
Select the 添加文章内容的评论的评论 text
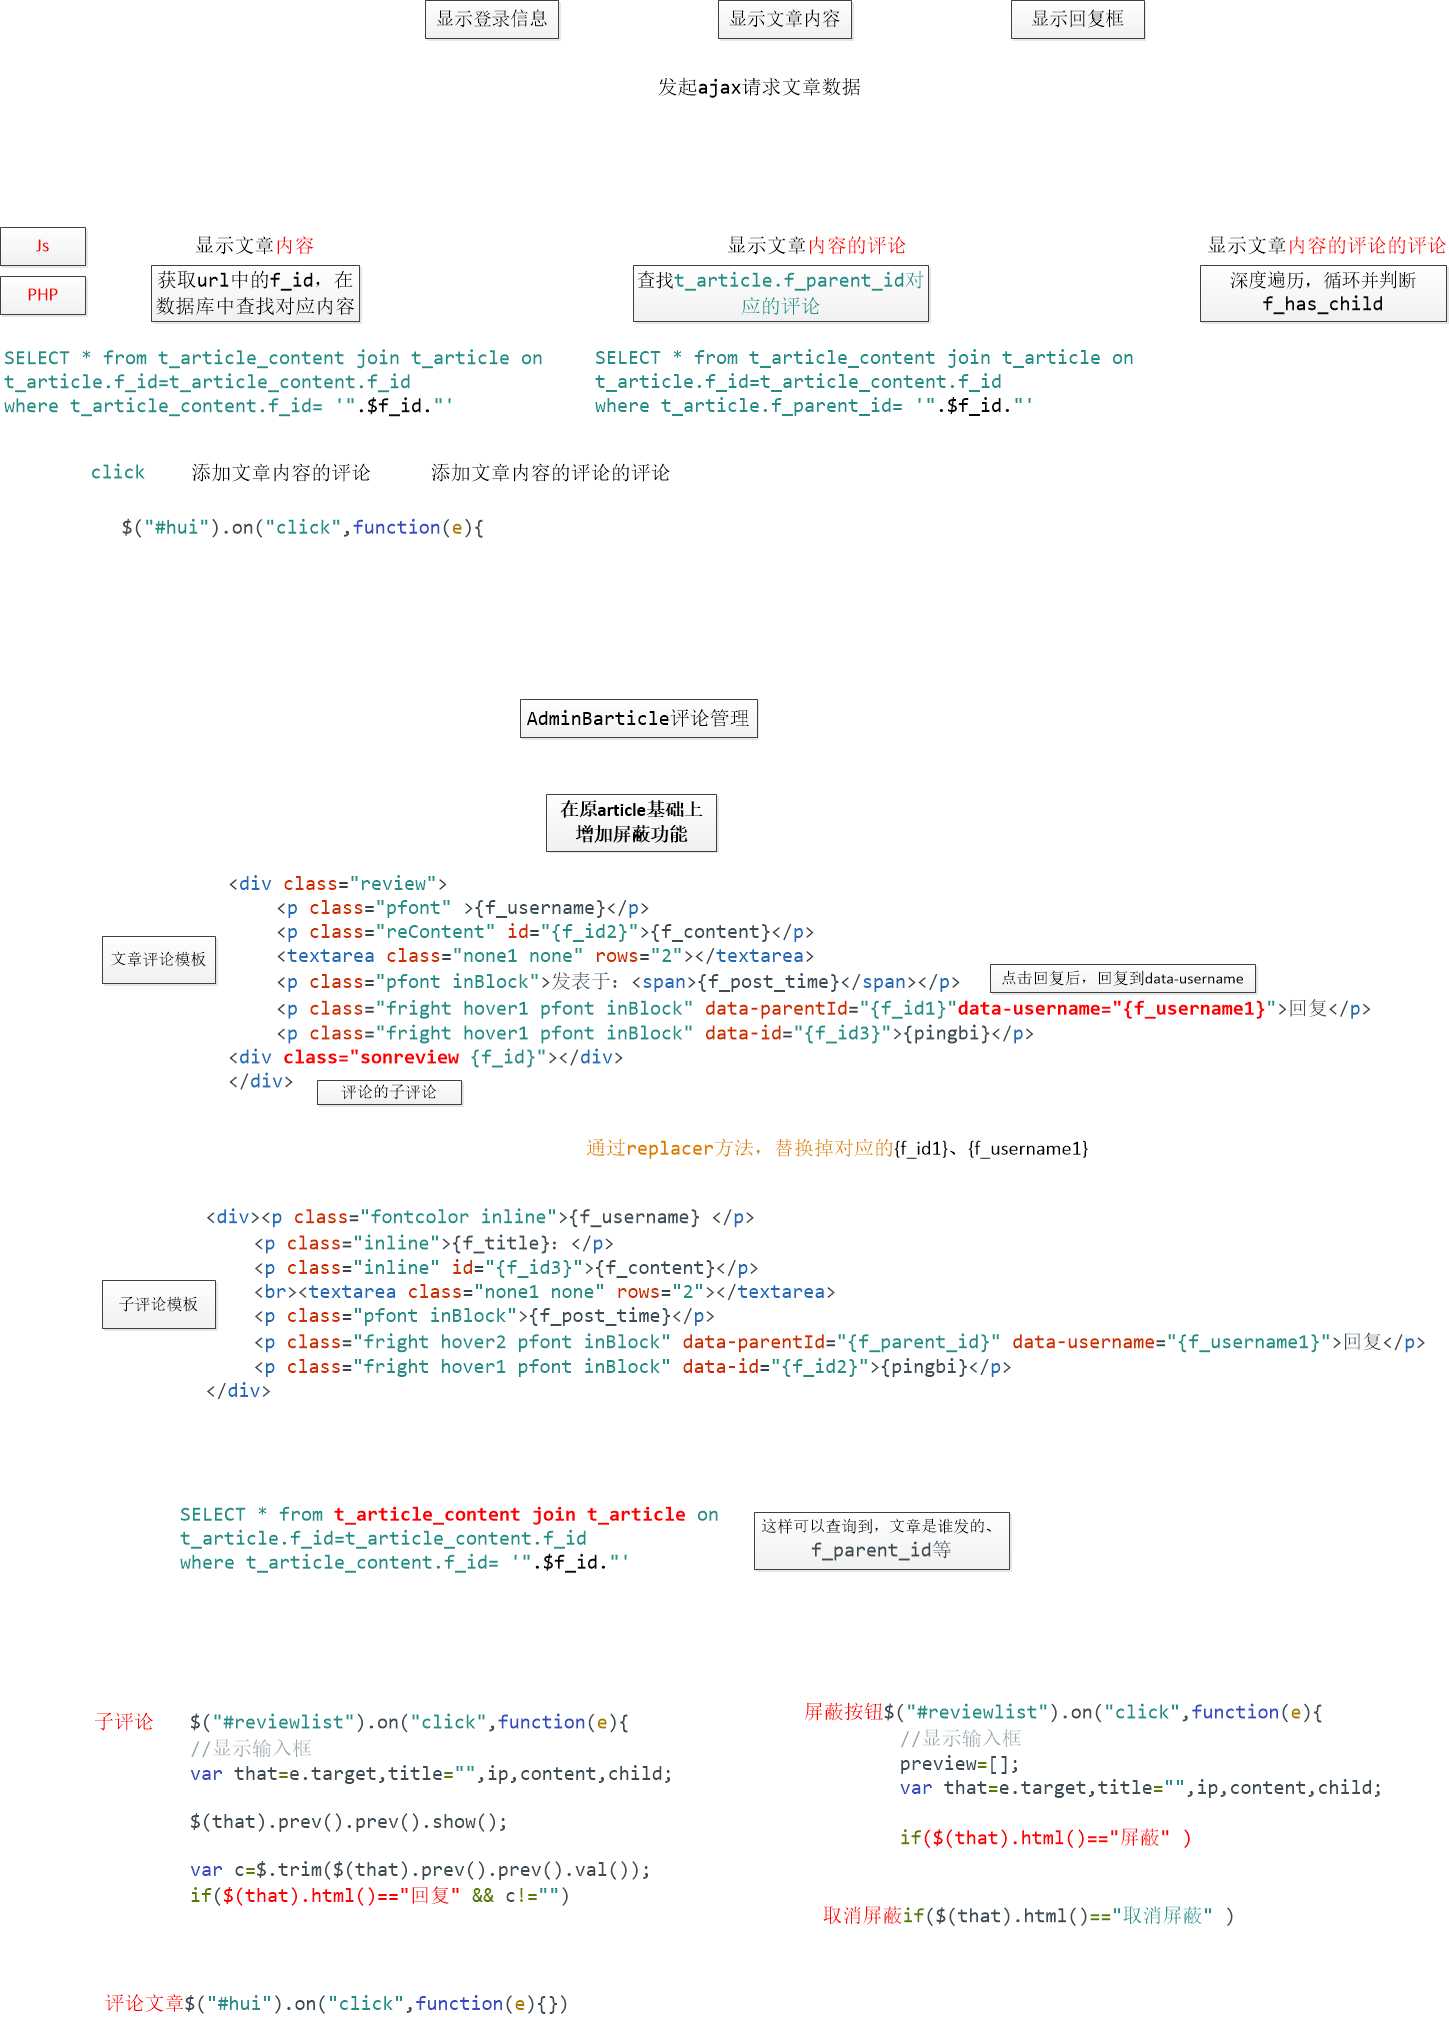point(550,472)
